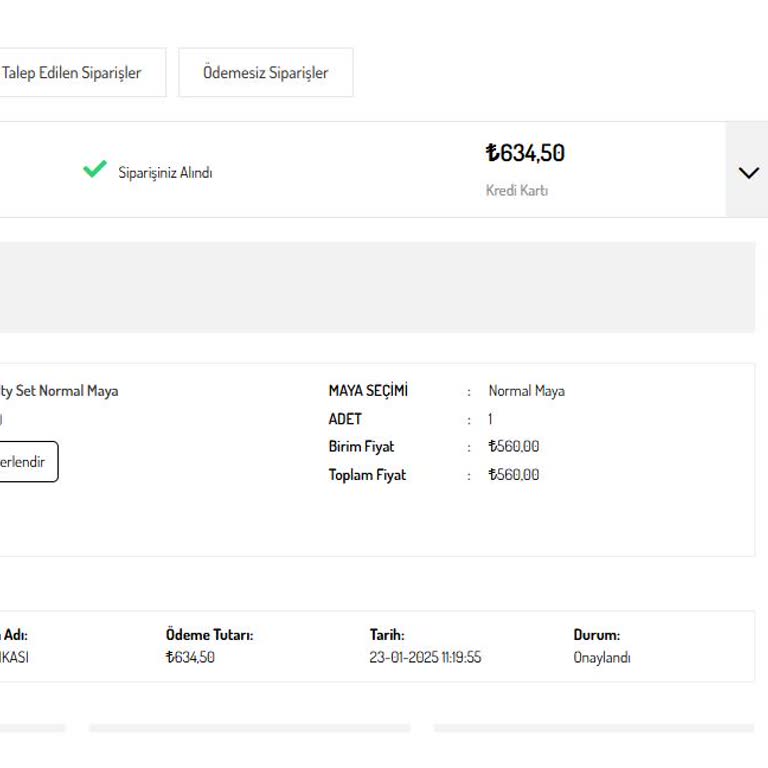Screen dimensions: 768x768
Task: Click the MAYA SEÇİMİ label
Action: (x=368, y=391)
